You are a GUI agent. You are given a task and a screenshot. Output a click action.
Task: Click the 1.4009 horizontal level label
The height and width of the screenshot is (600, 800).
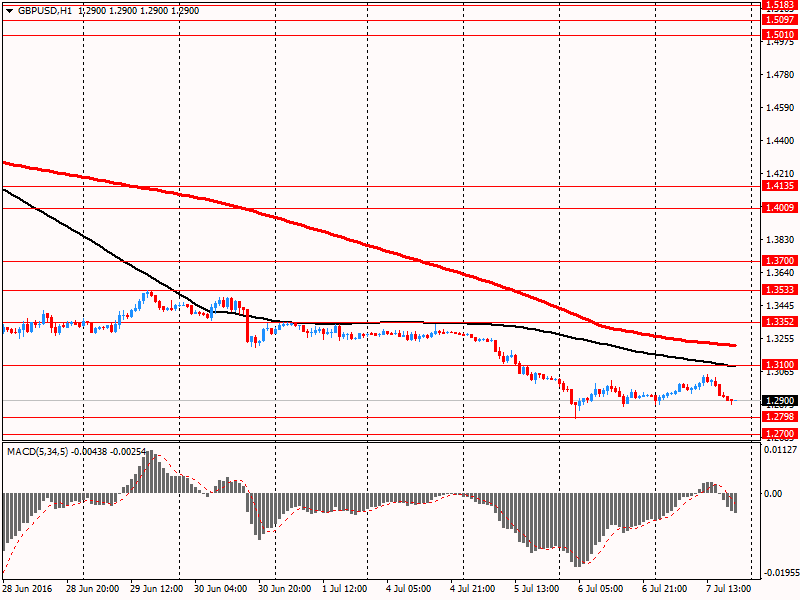(778, 208)
